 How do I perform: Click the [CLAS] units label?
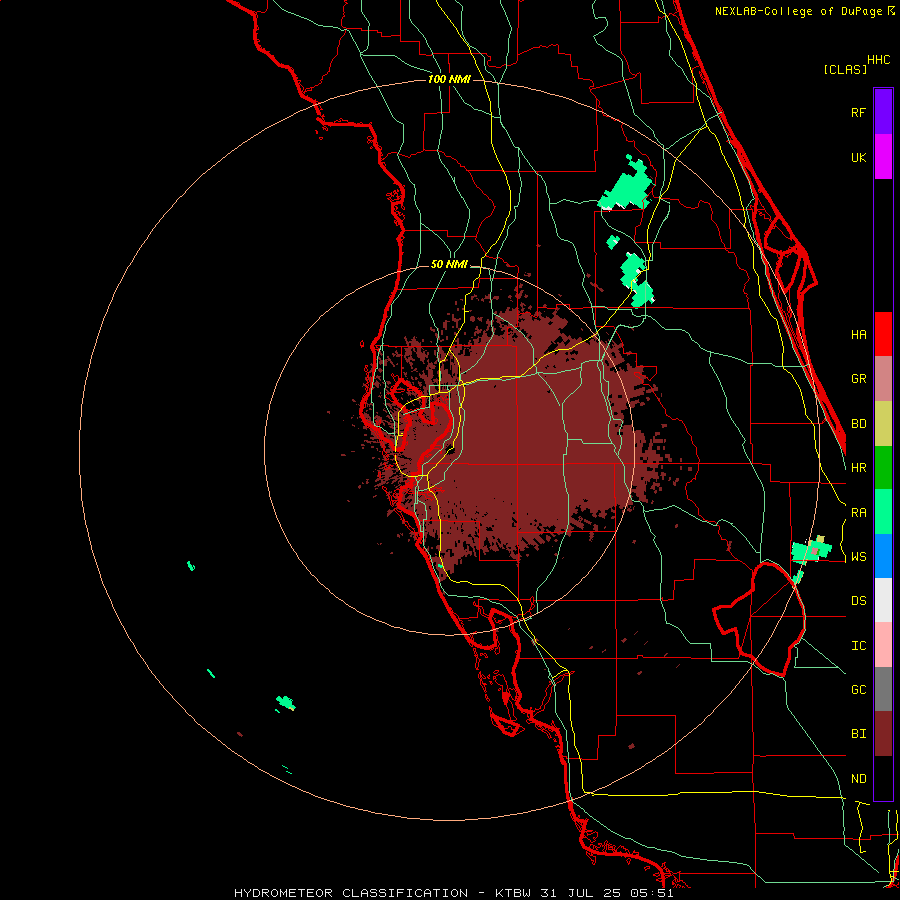coord(845,69)
